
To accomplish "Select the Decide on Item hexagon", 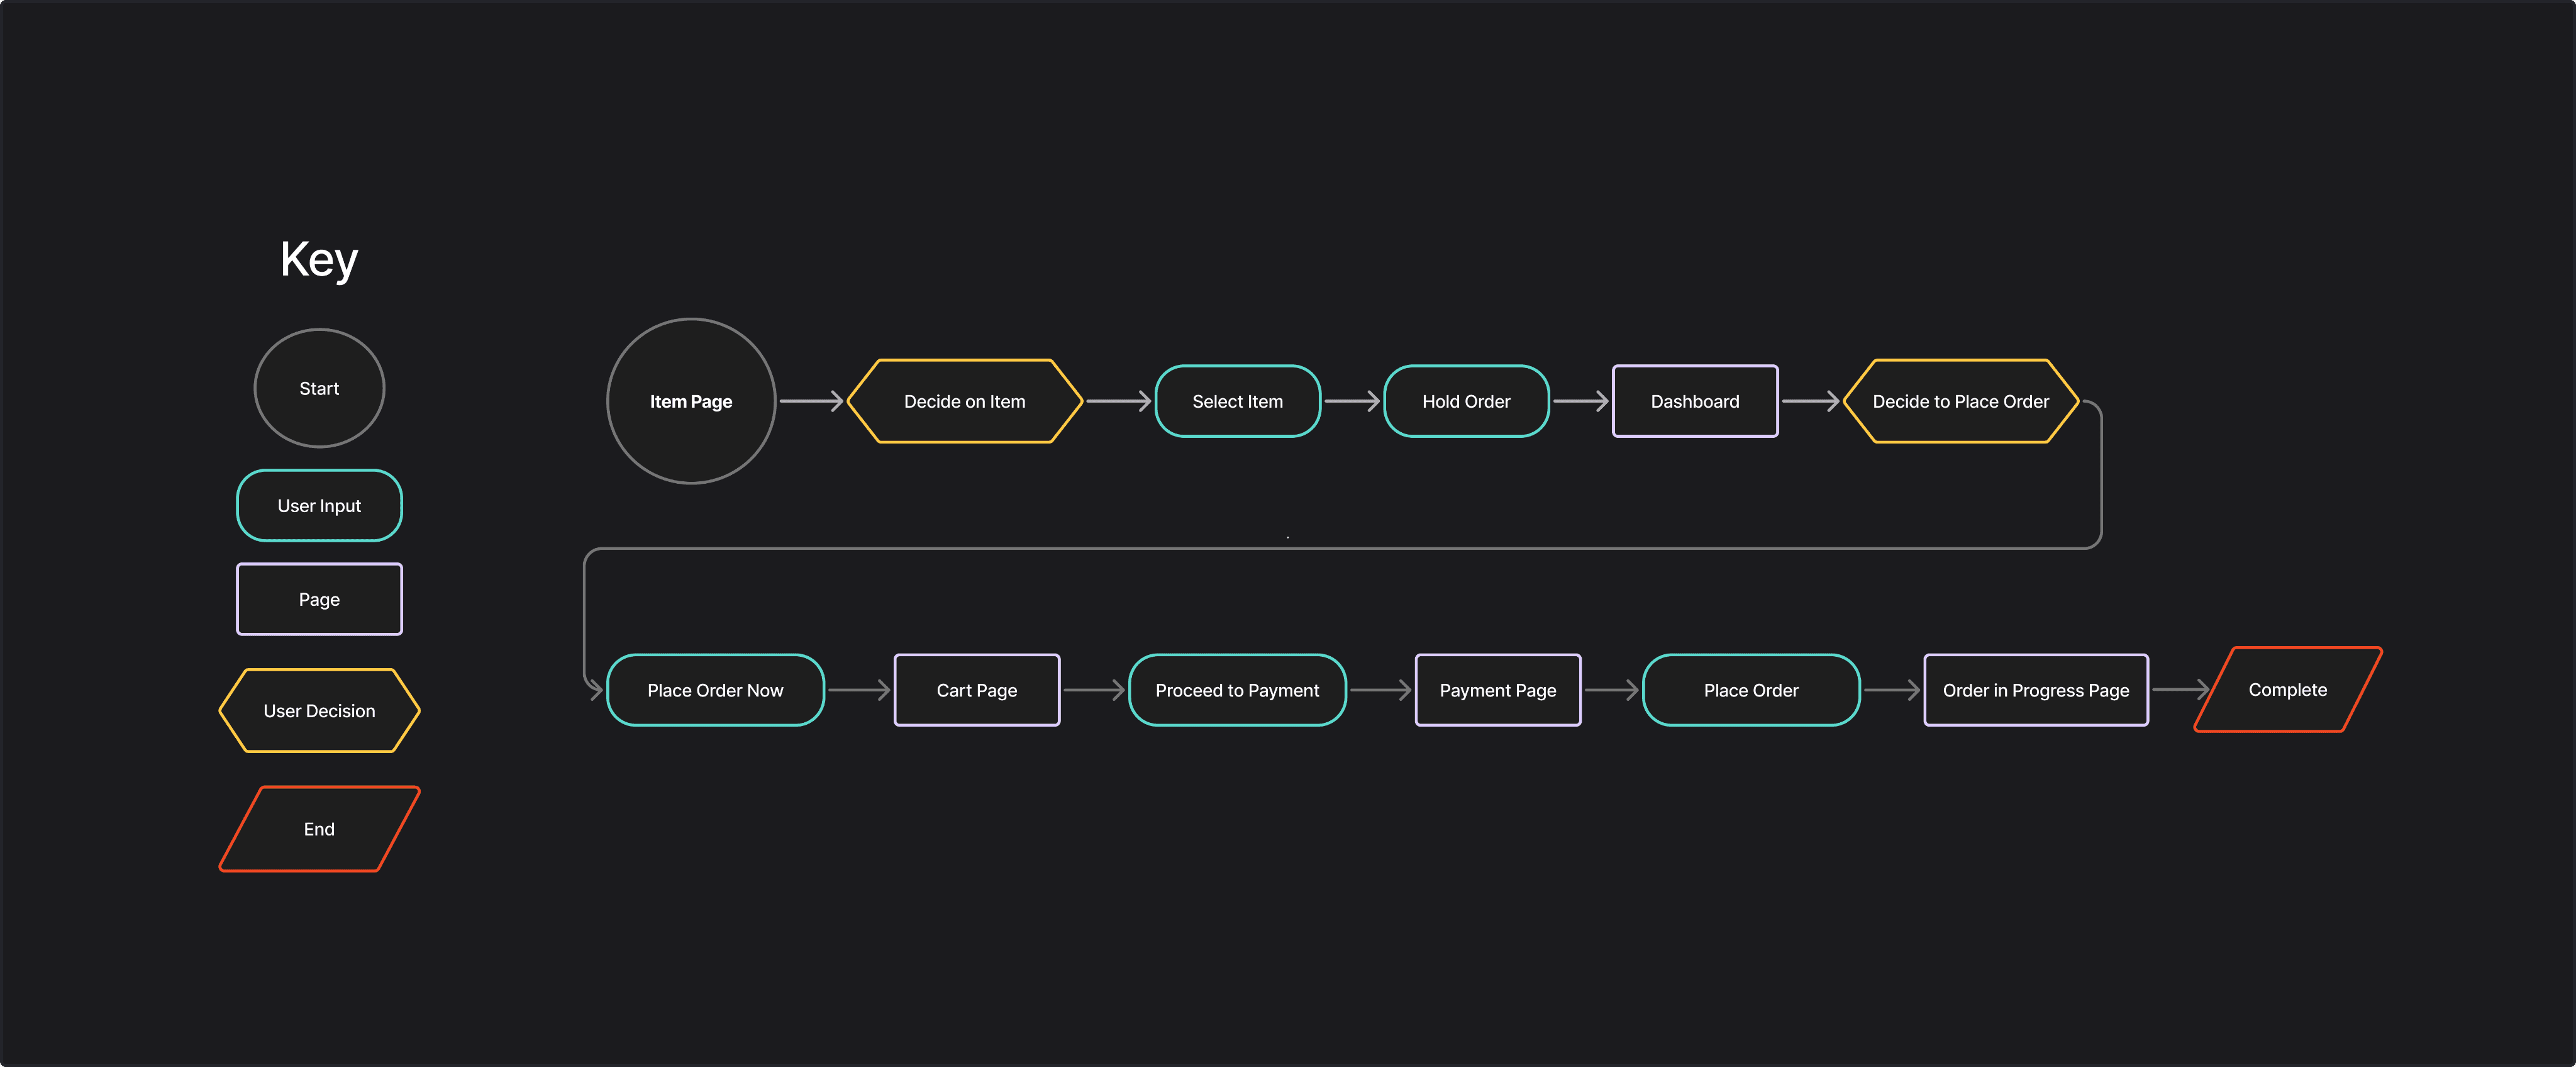I will click(x=964, y=401).
